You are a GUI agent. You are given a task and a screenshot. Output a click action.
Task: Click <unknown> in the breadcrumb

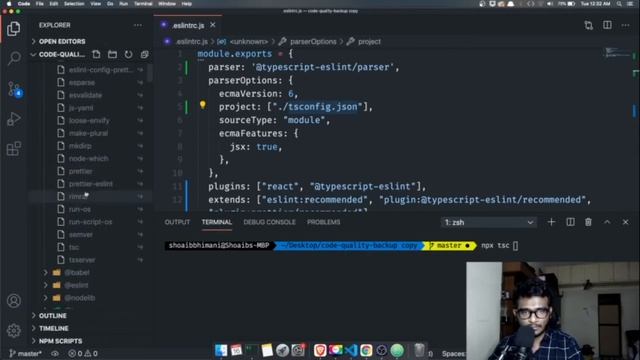249,42
